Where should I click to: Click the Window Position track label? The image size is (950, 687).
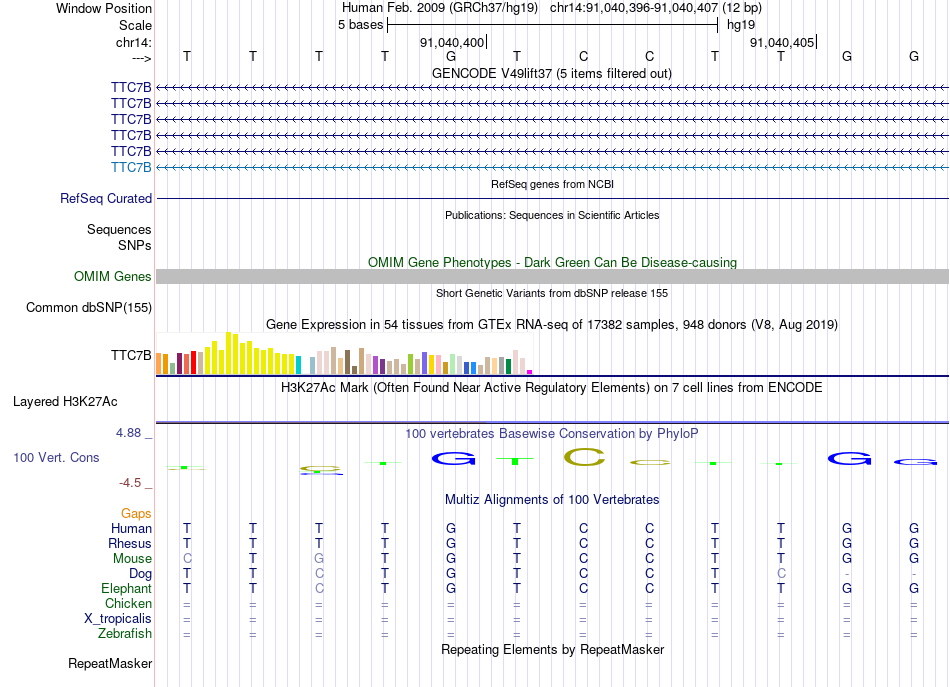tap(104, 8)
